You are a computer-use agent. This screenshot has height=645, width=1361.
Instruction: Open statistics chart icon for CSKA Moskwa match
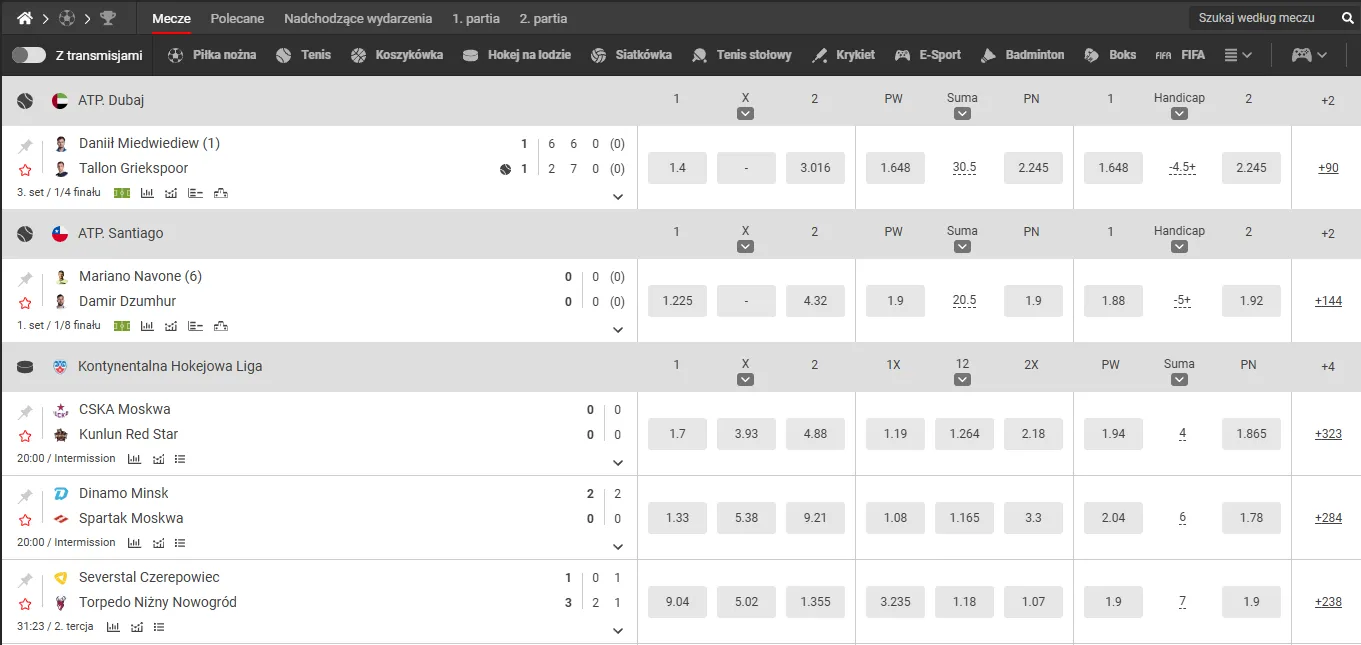134,459
